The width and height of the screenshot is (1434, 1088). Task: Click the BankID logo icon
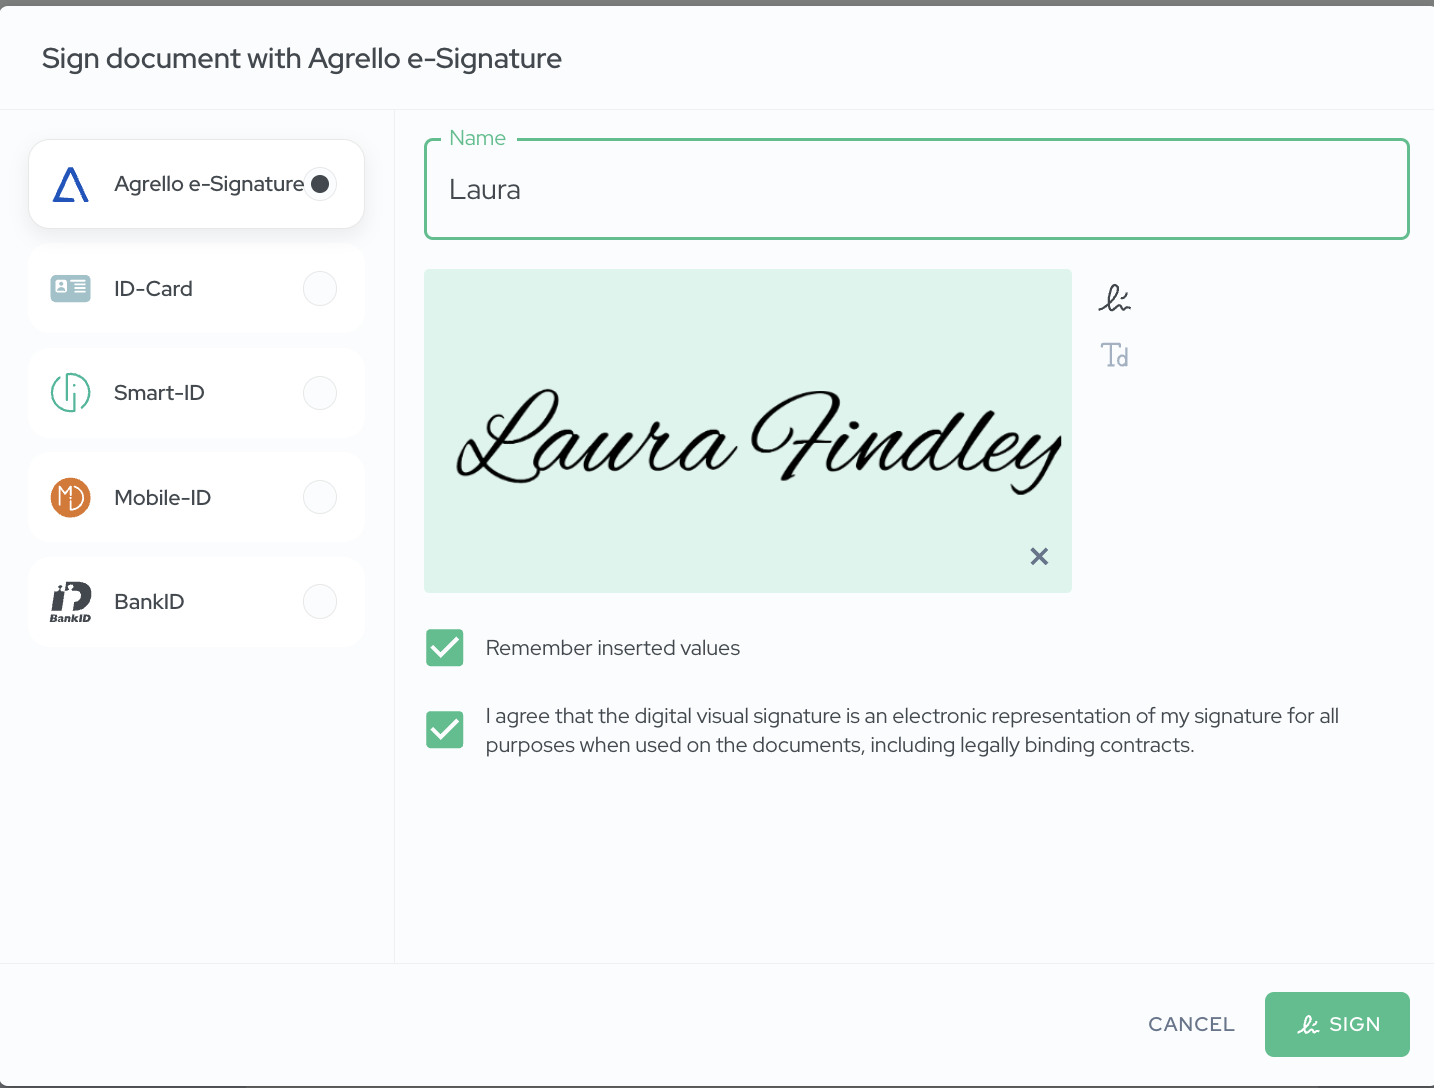[x=70, y=602]
